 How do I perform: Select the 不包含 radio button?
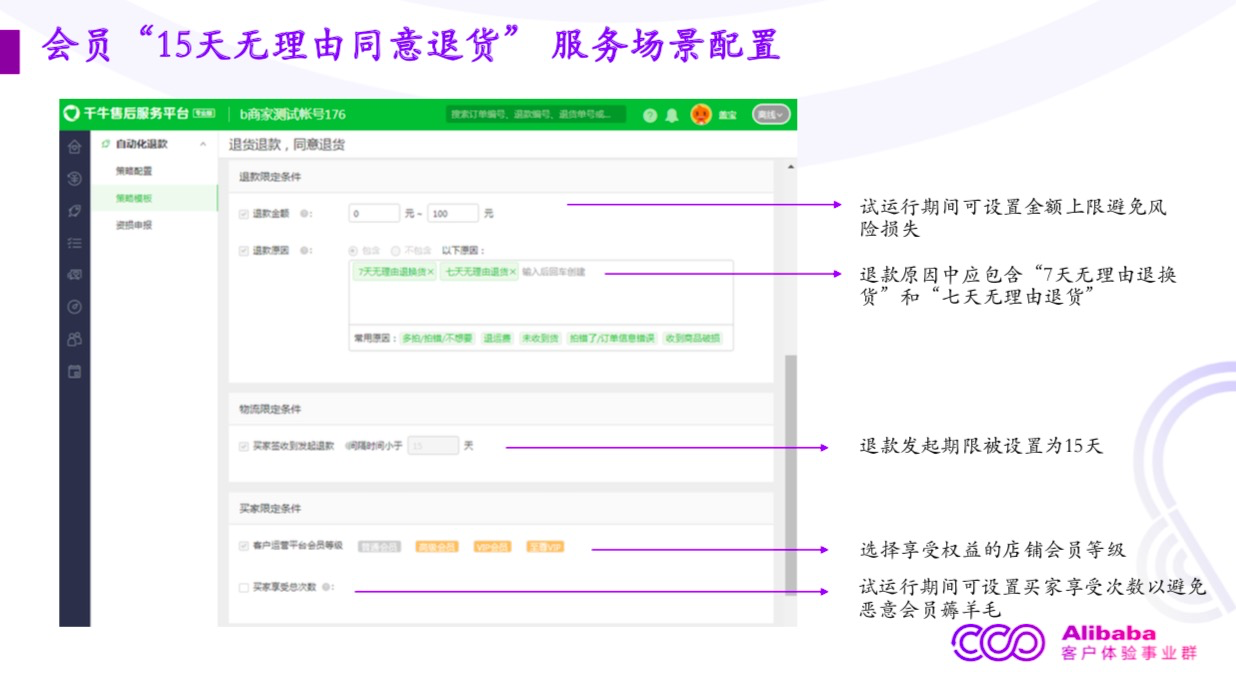click(396, 251)
